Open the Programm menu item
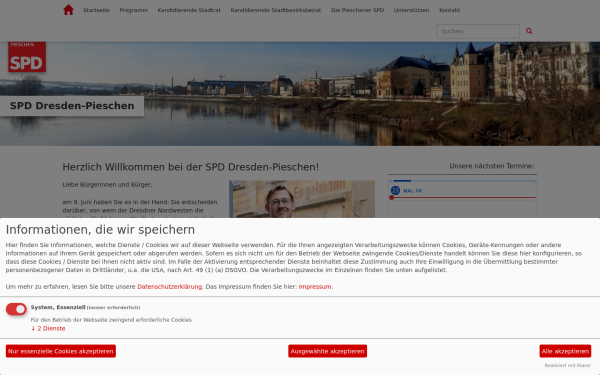Screen dimensions: 600x375 [x=134, y=10]
